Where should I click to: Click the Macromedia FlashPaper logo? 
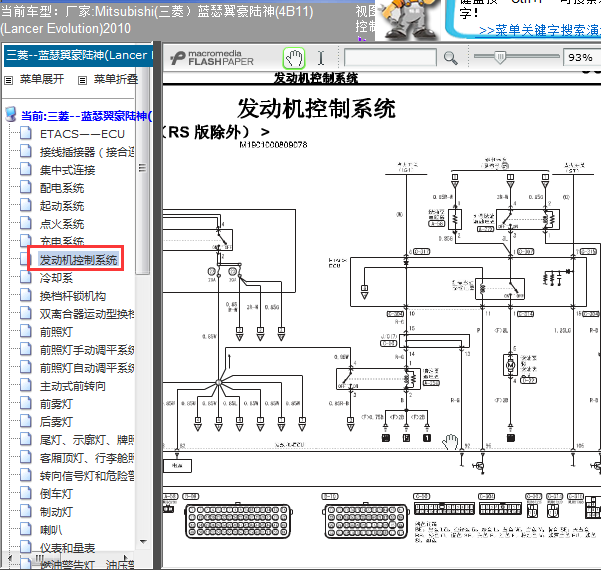coord(212,58)
